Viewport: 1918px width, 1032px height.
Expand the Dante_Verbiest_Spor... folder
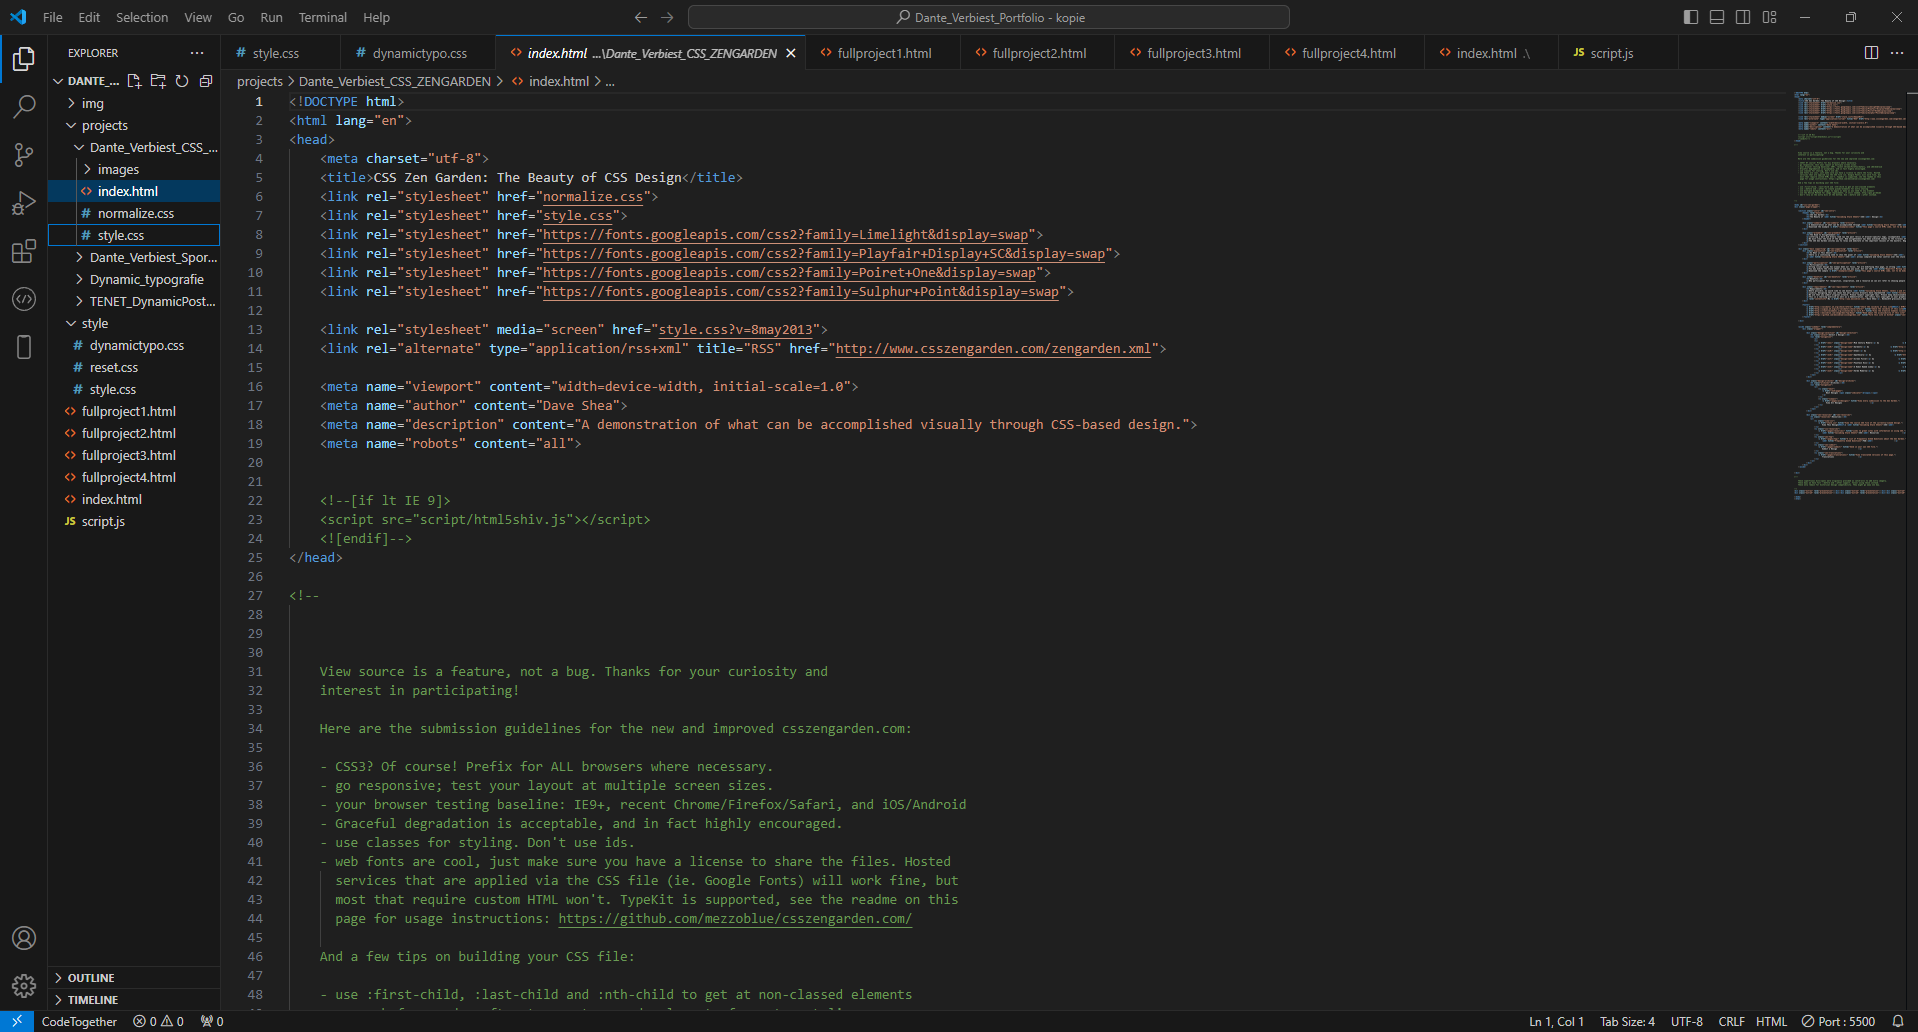click(x=134, y=257)
